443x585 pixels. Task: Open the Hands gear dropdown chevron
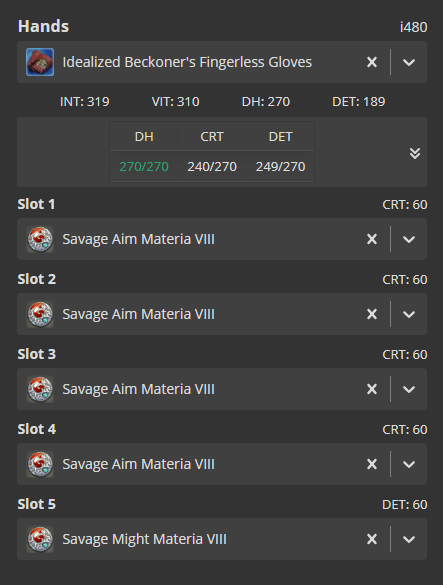tap(409, 62)
